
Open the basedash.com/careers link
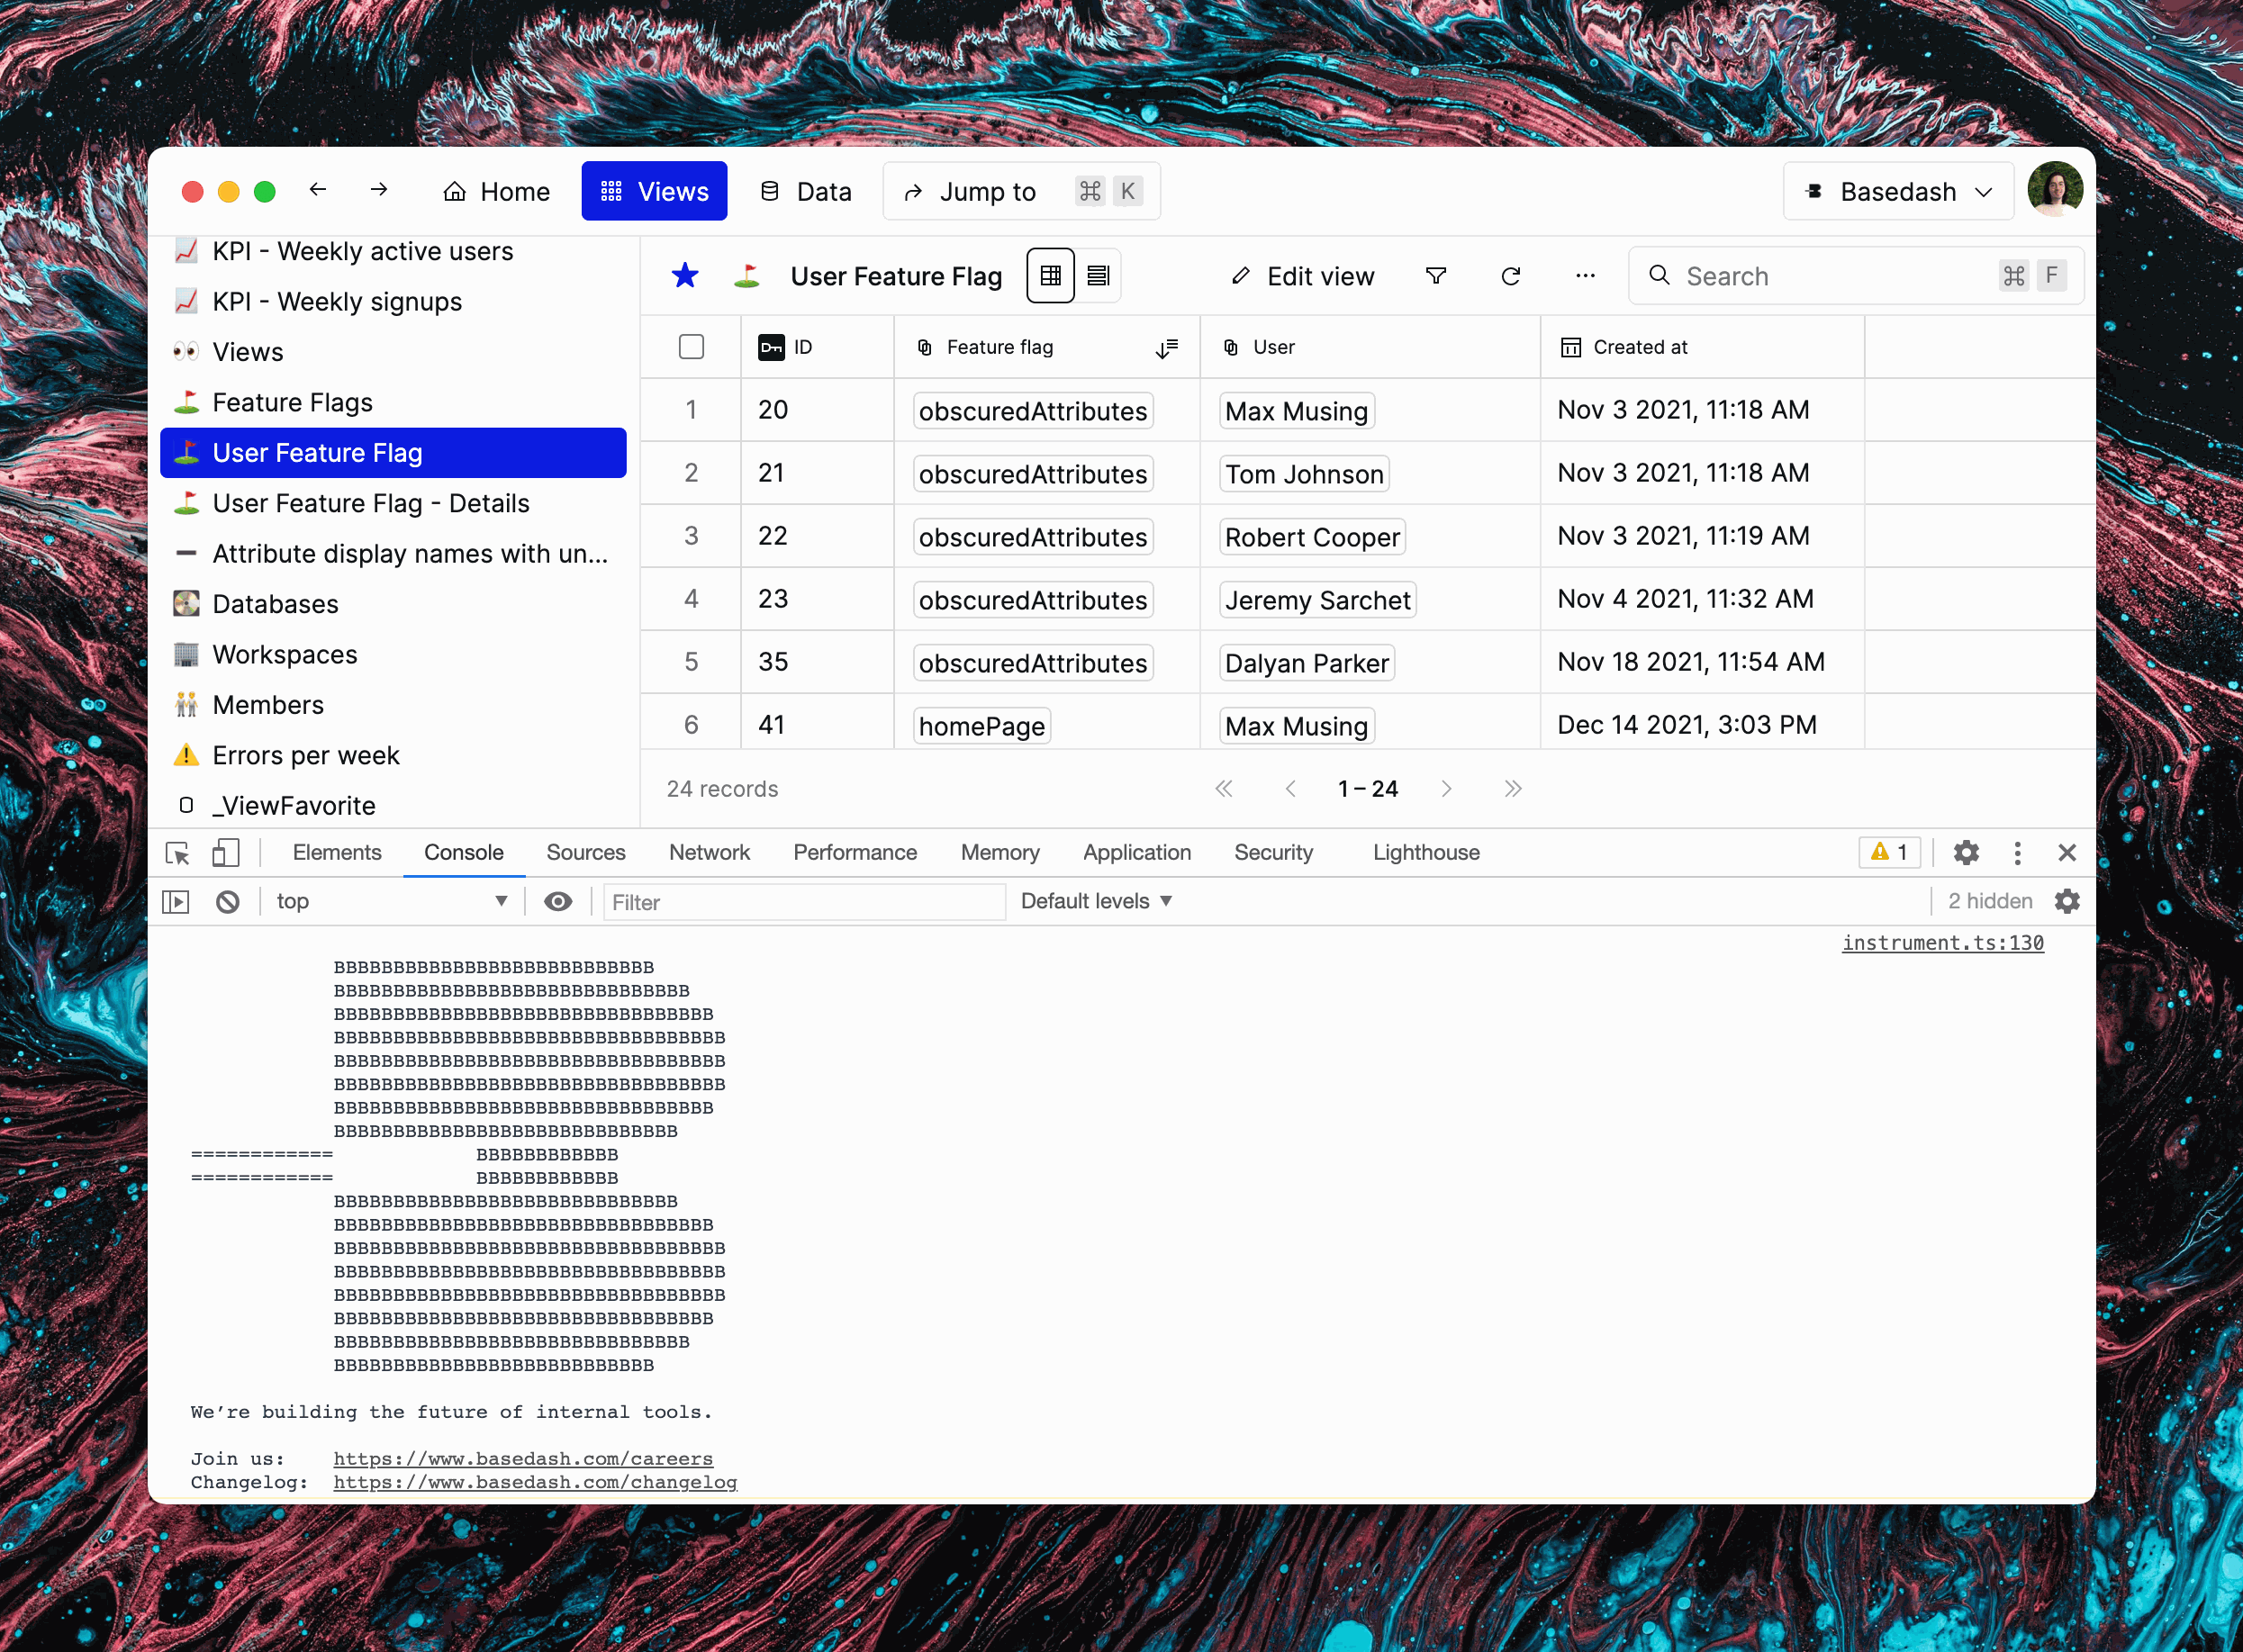tap(523, 1458)
